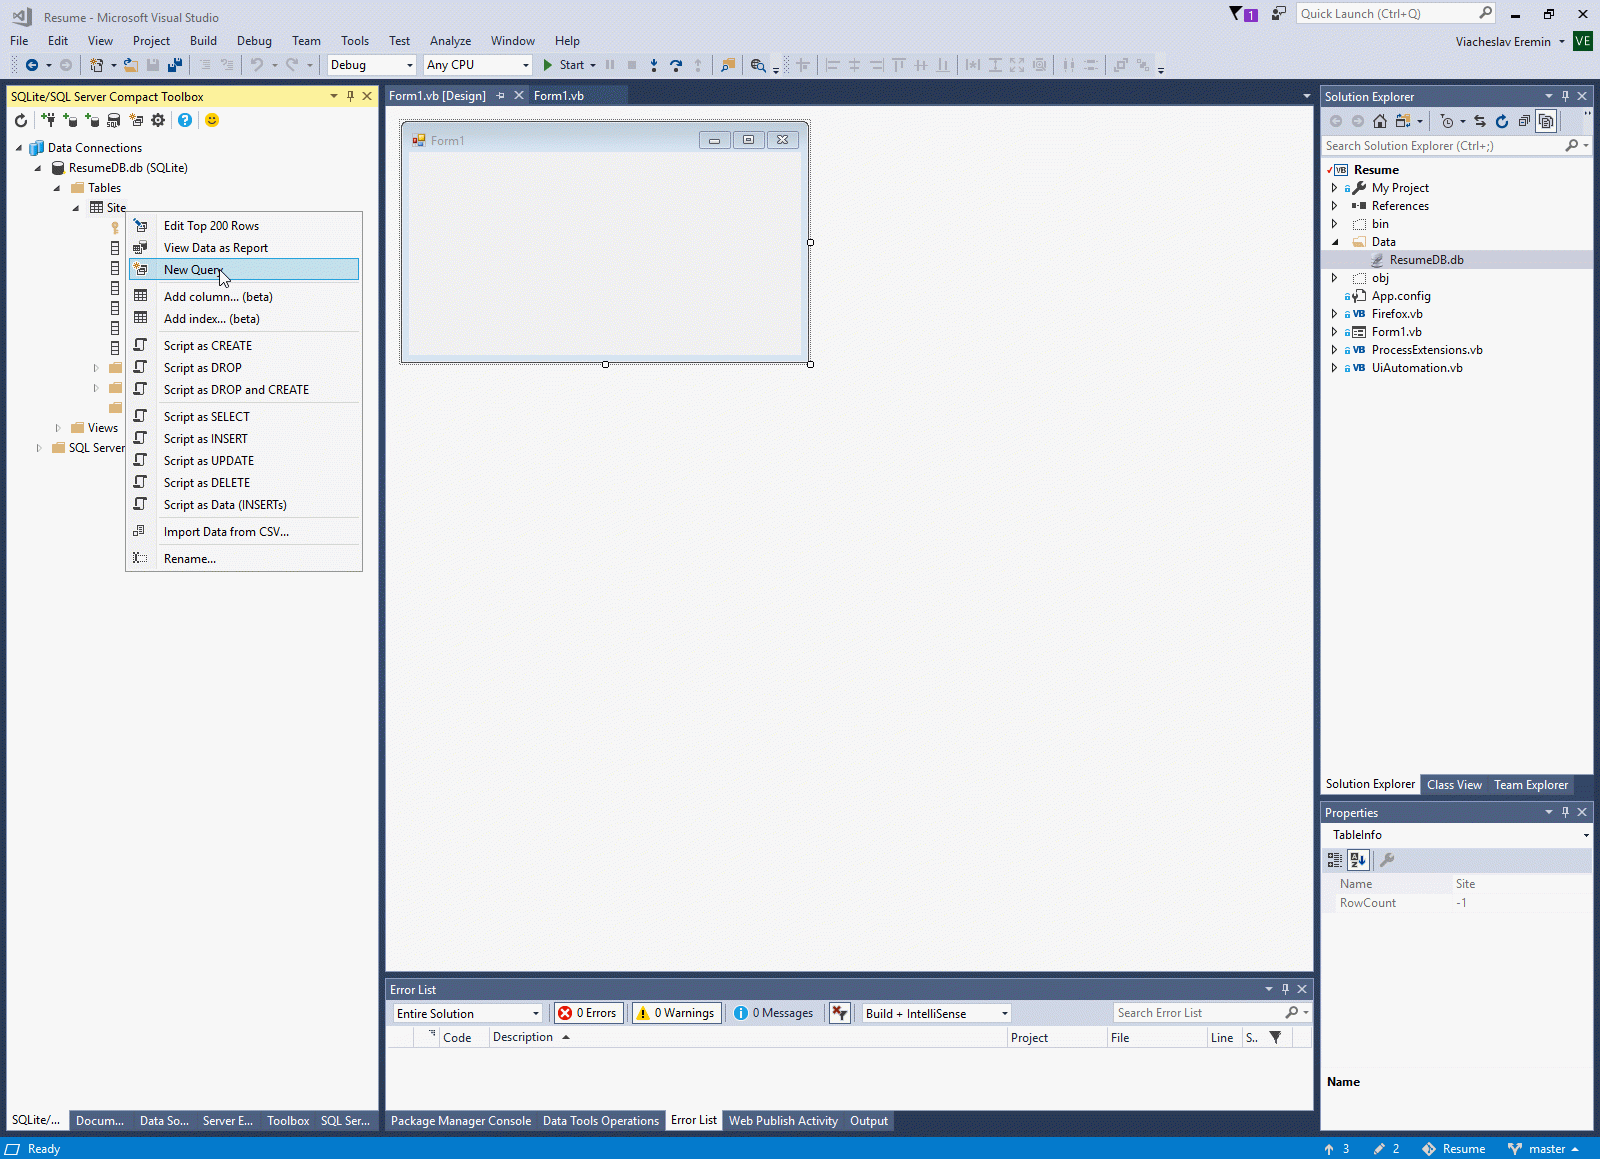This screenshot has height=1159, width=1600.
Task: Switch Properties to Alphabetical view
Action: [1358, 860]
